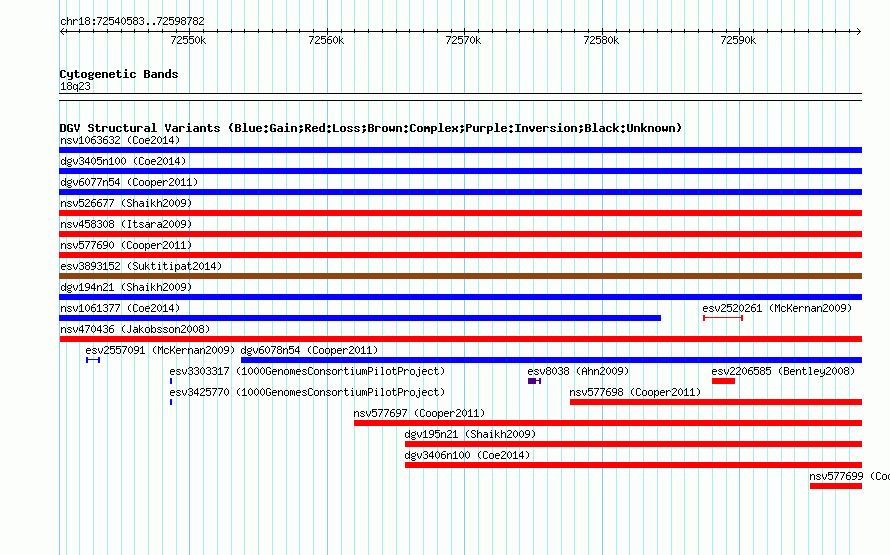Click the tiny blue esv3425770 marker
The image size is (890, 555).
click(171, 402)
